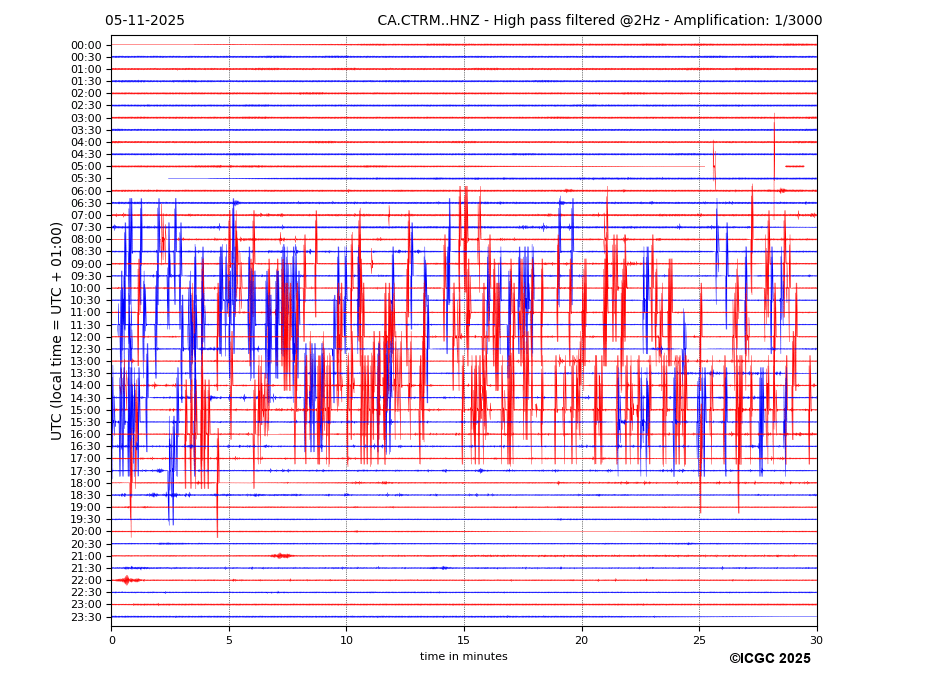Viewport: 927px width, 696px height.
Task: Select the 06:00 time row label
Action: [x=86, y=191]
